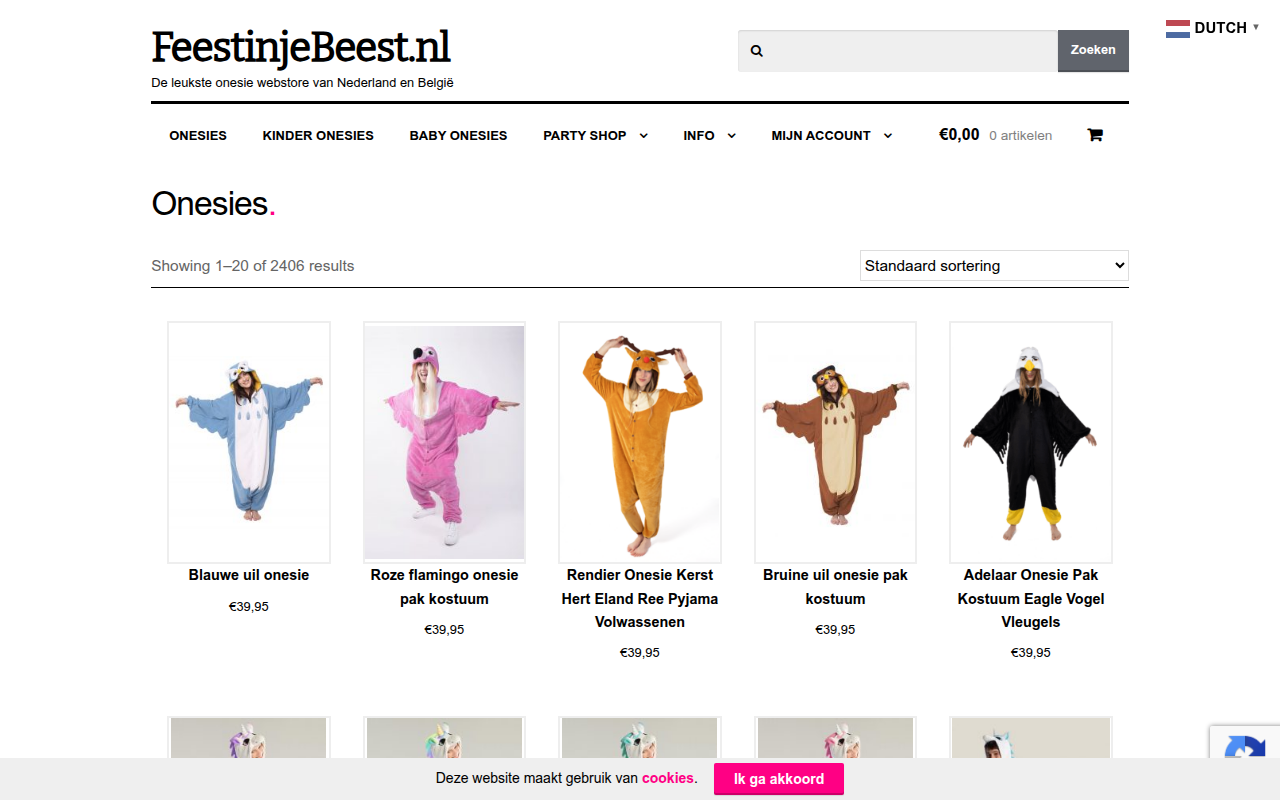The image size is (1280, 800).
Task: Open the DUTCH language selector arrow
Action: tap(1256, 27)
